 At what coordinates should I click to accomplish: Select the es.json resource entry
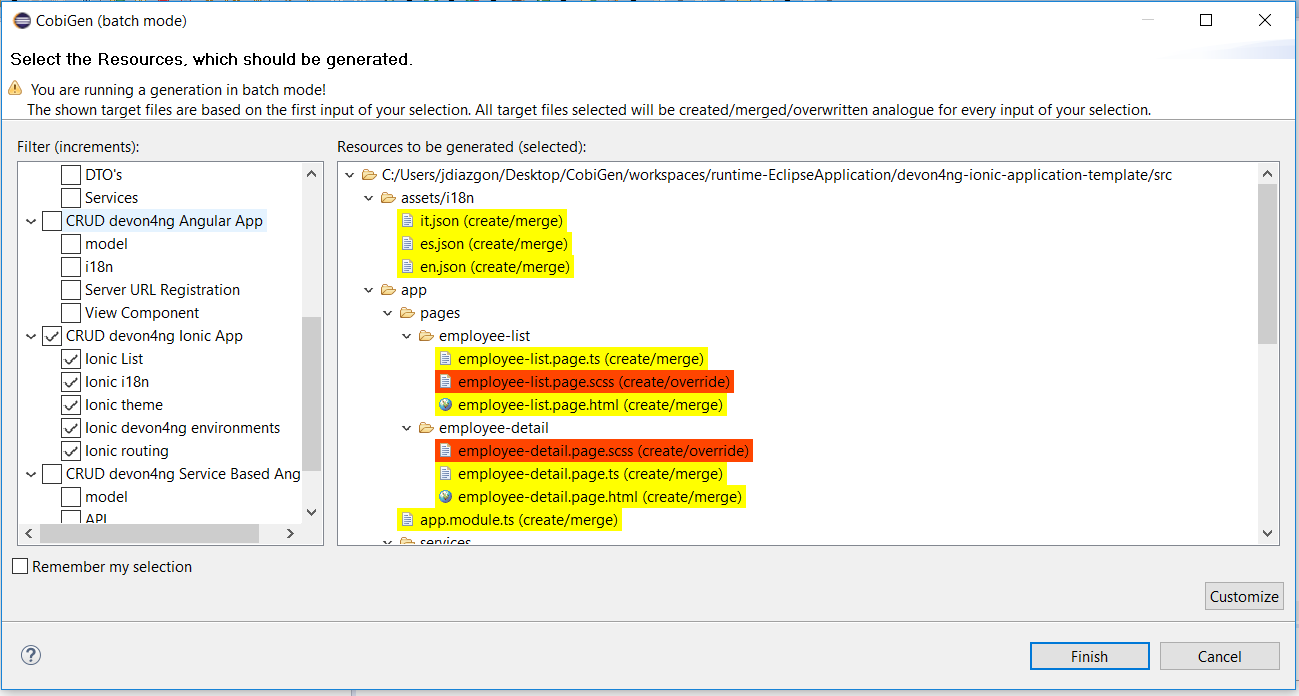click(x=493, y=244)
